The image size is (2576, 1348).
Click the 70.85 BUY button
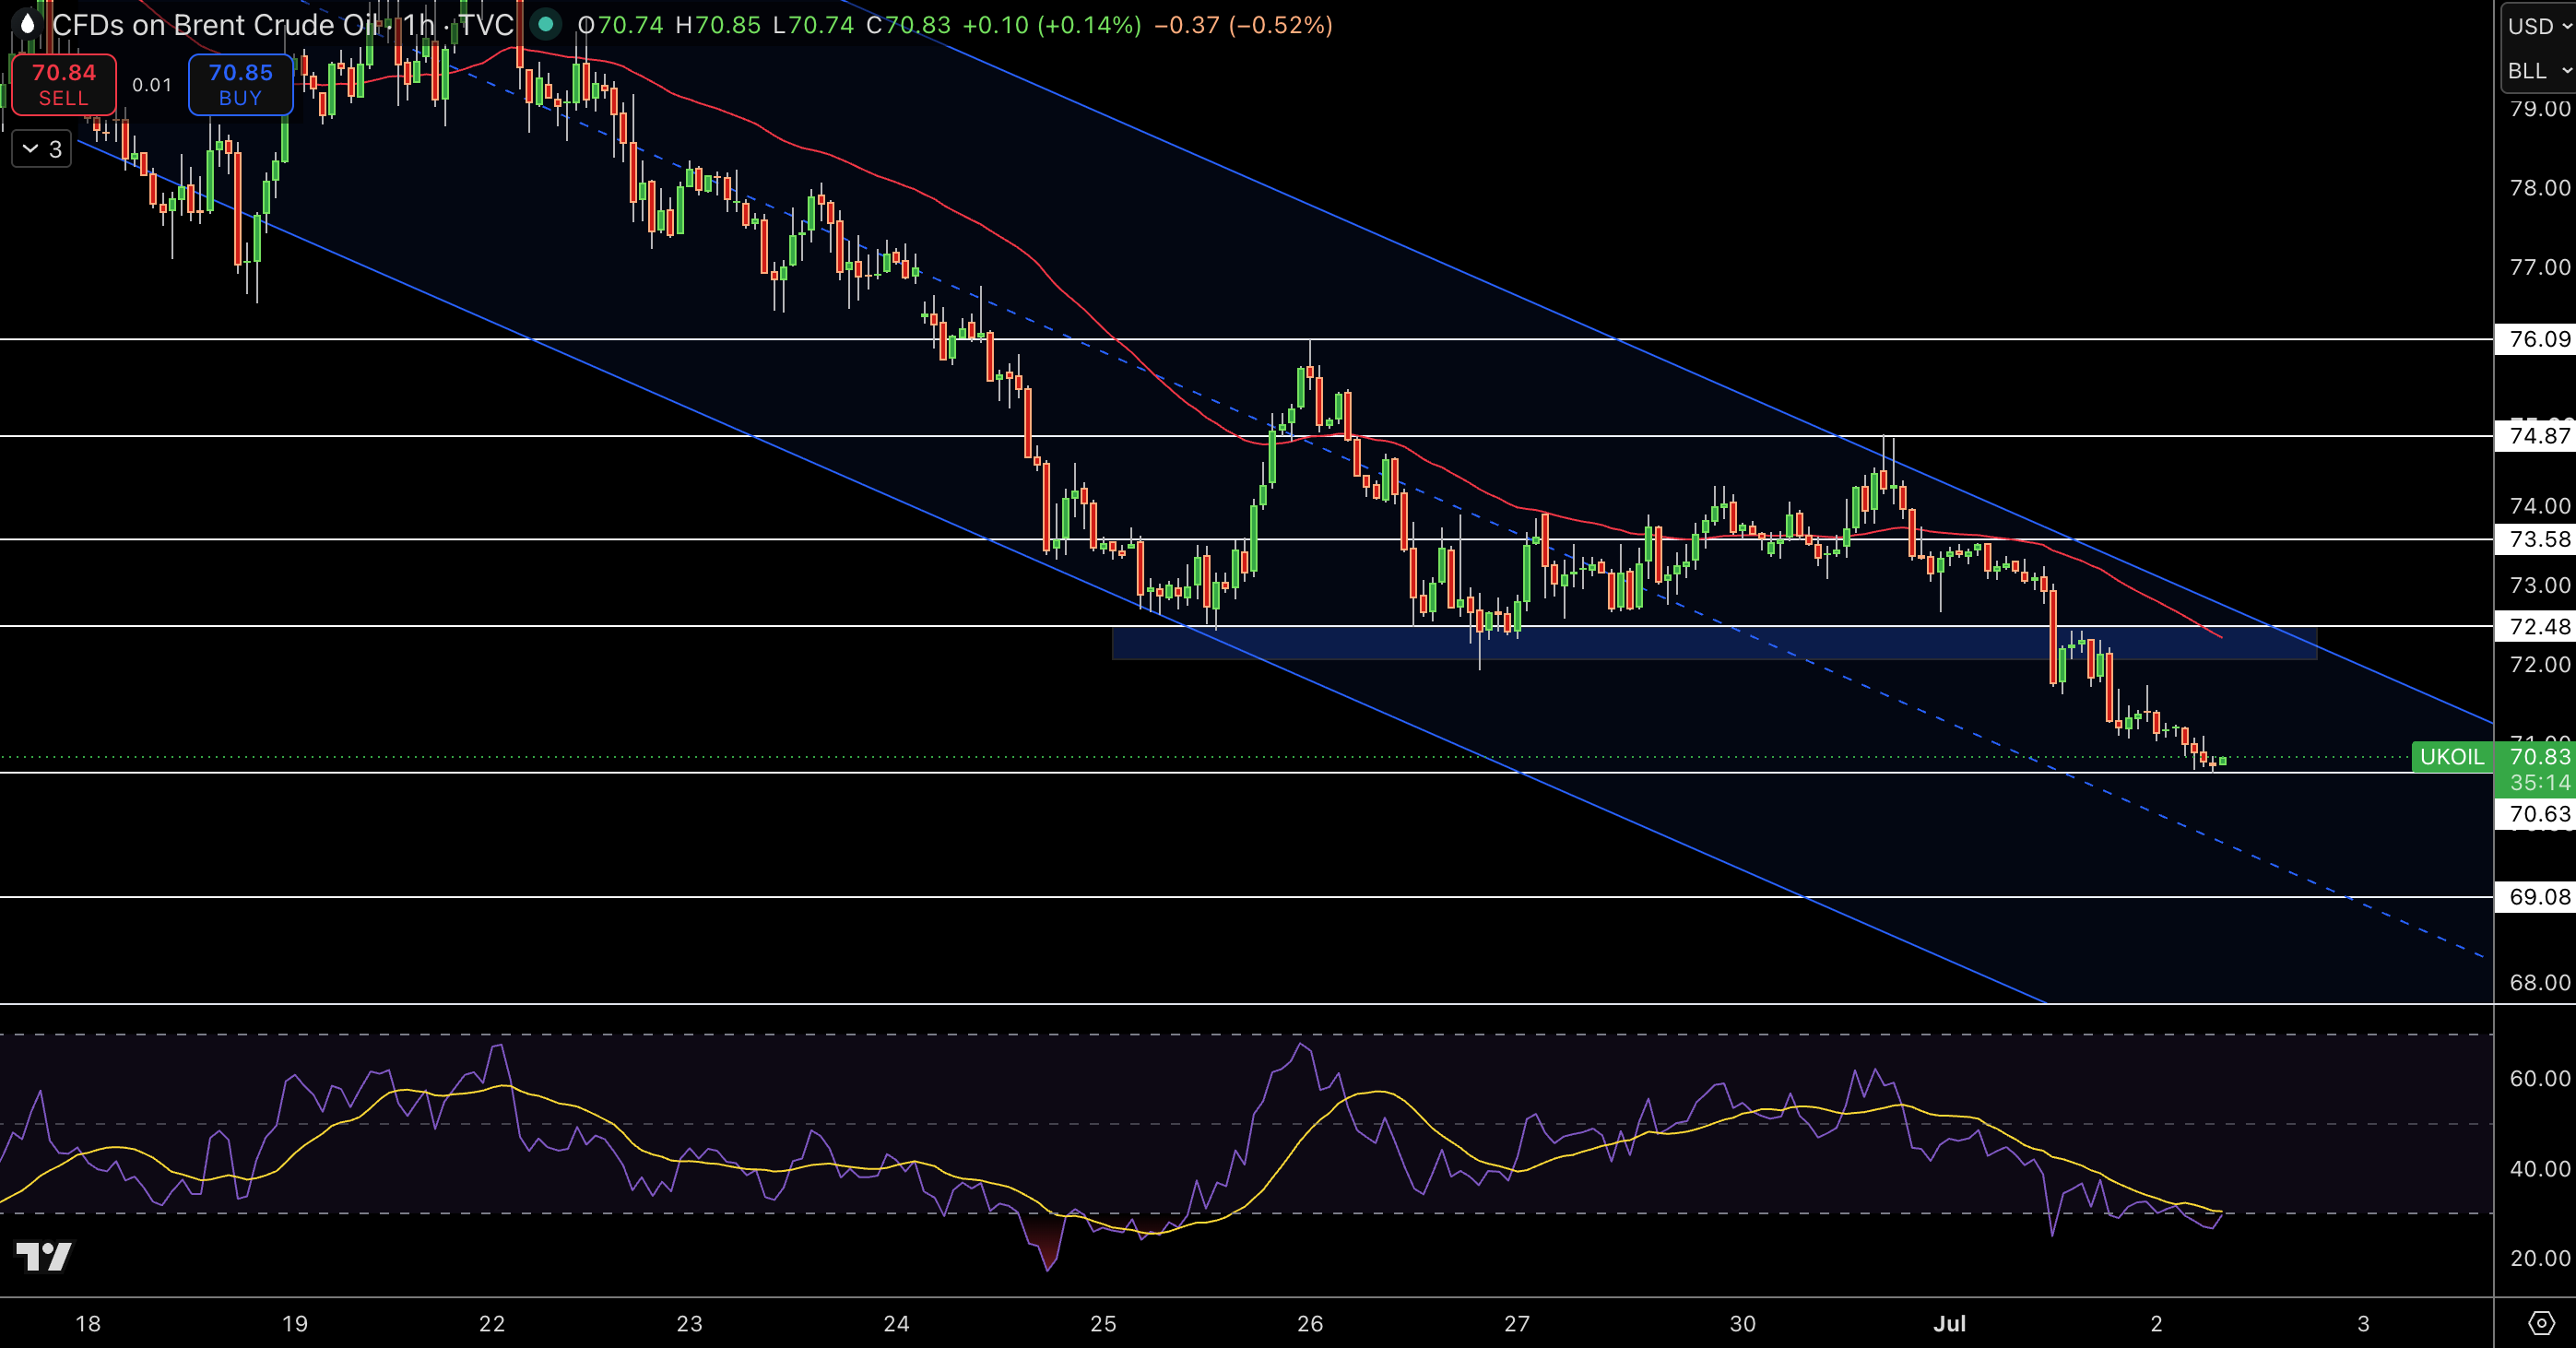(240, 85)
